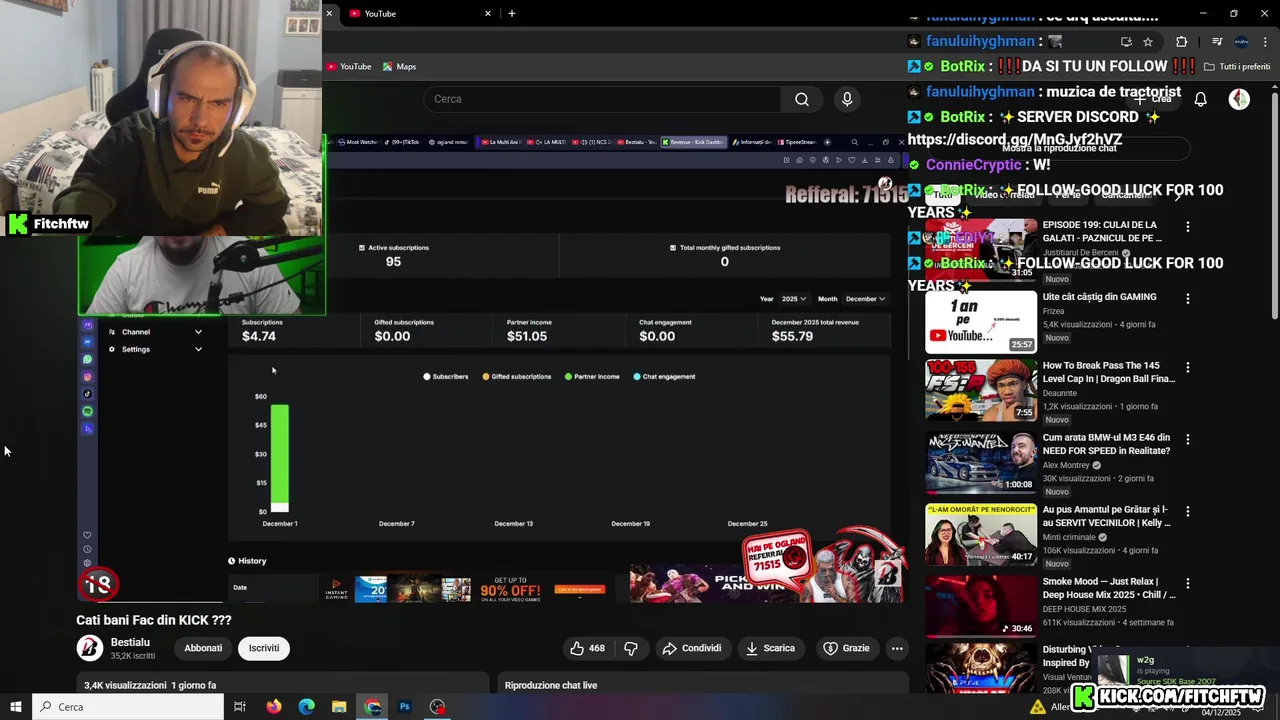
Task: Open Need For Speed BMW M3 thumbnail
Action: click(x=981, y=462)
